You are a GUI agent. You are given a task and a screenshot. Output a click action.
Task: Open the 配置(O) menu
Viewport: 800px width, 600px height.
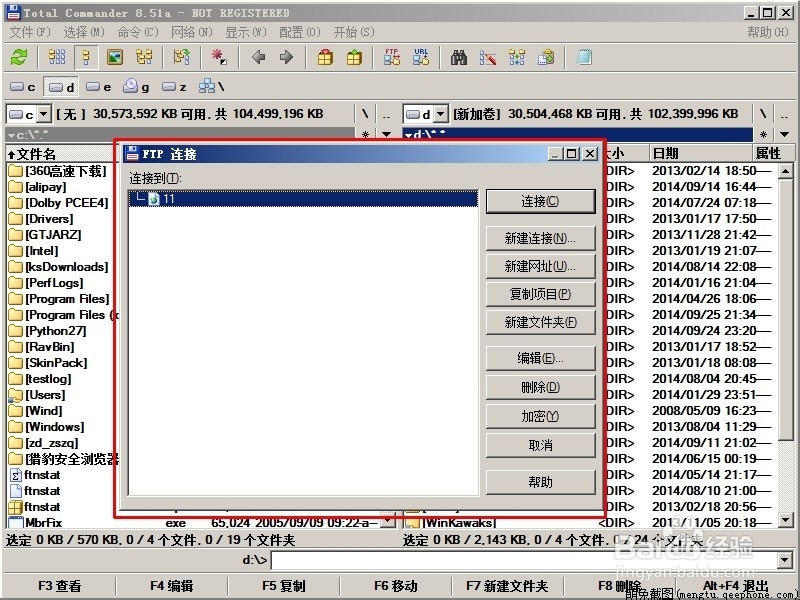point(300,32)
